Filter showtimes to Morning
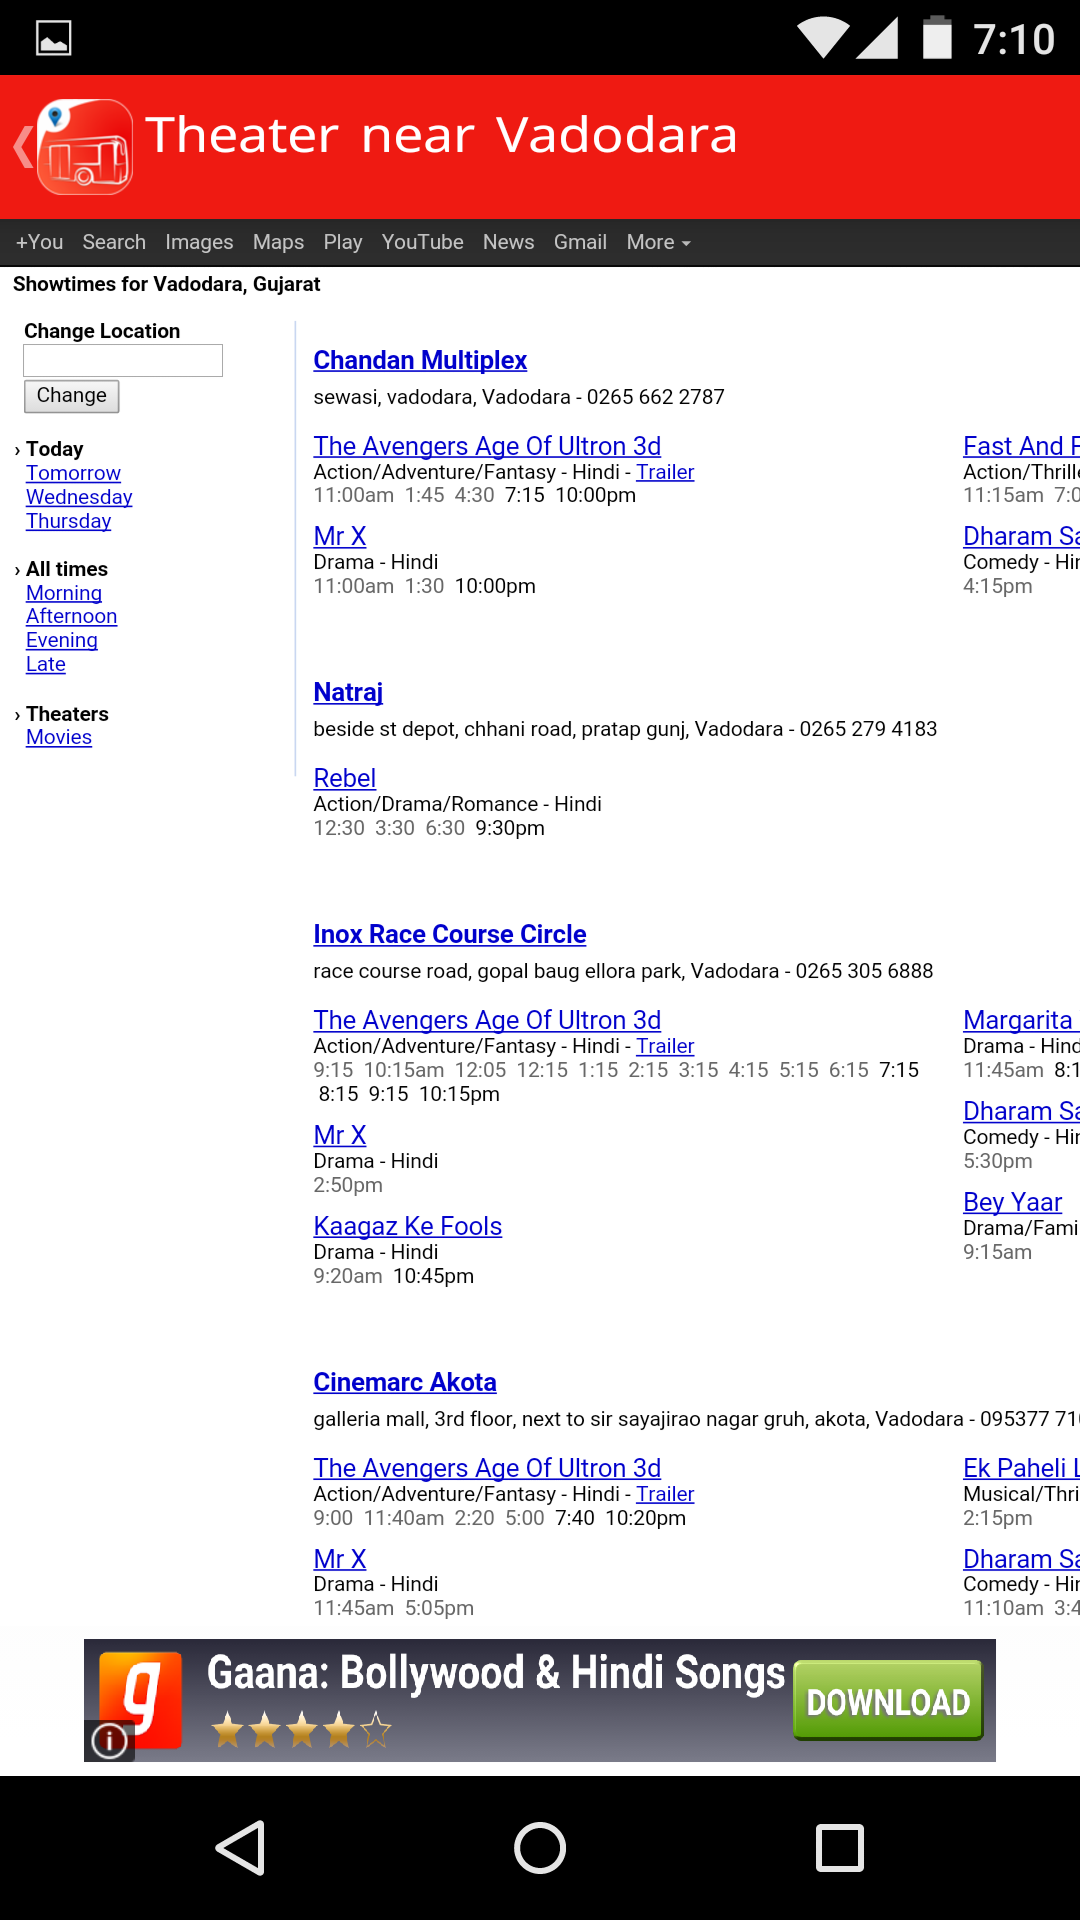 [x=64, y=593]
